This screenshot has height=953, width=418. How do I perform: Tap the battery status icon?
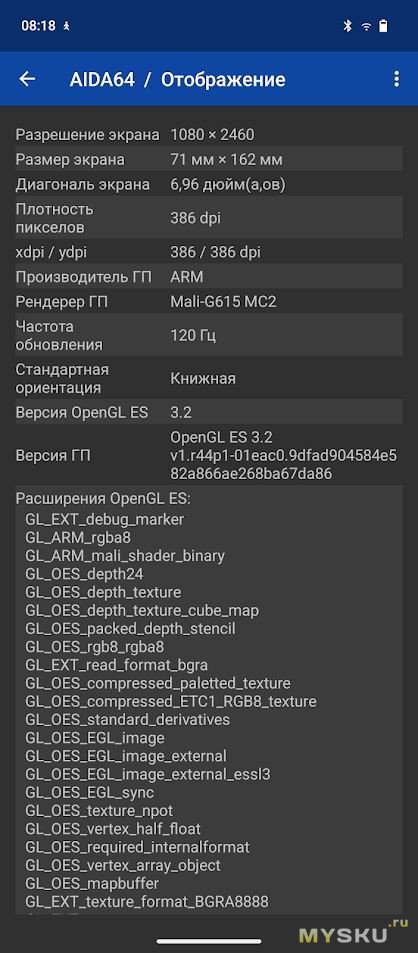[383, 26]
